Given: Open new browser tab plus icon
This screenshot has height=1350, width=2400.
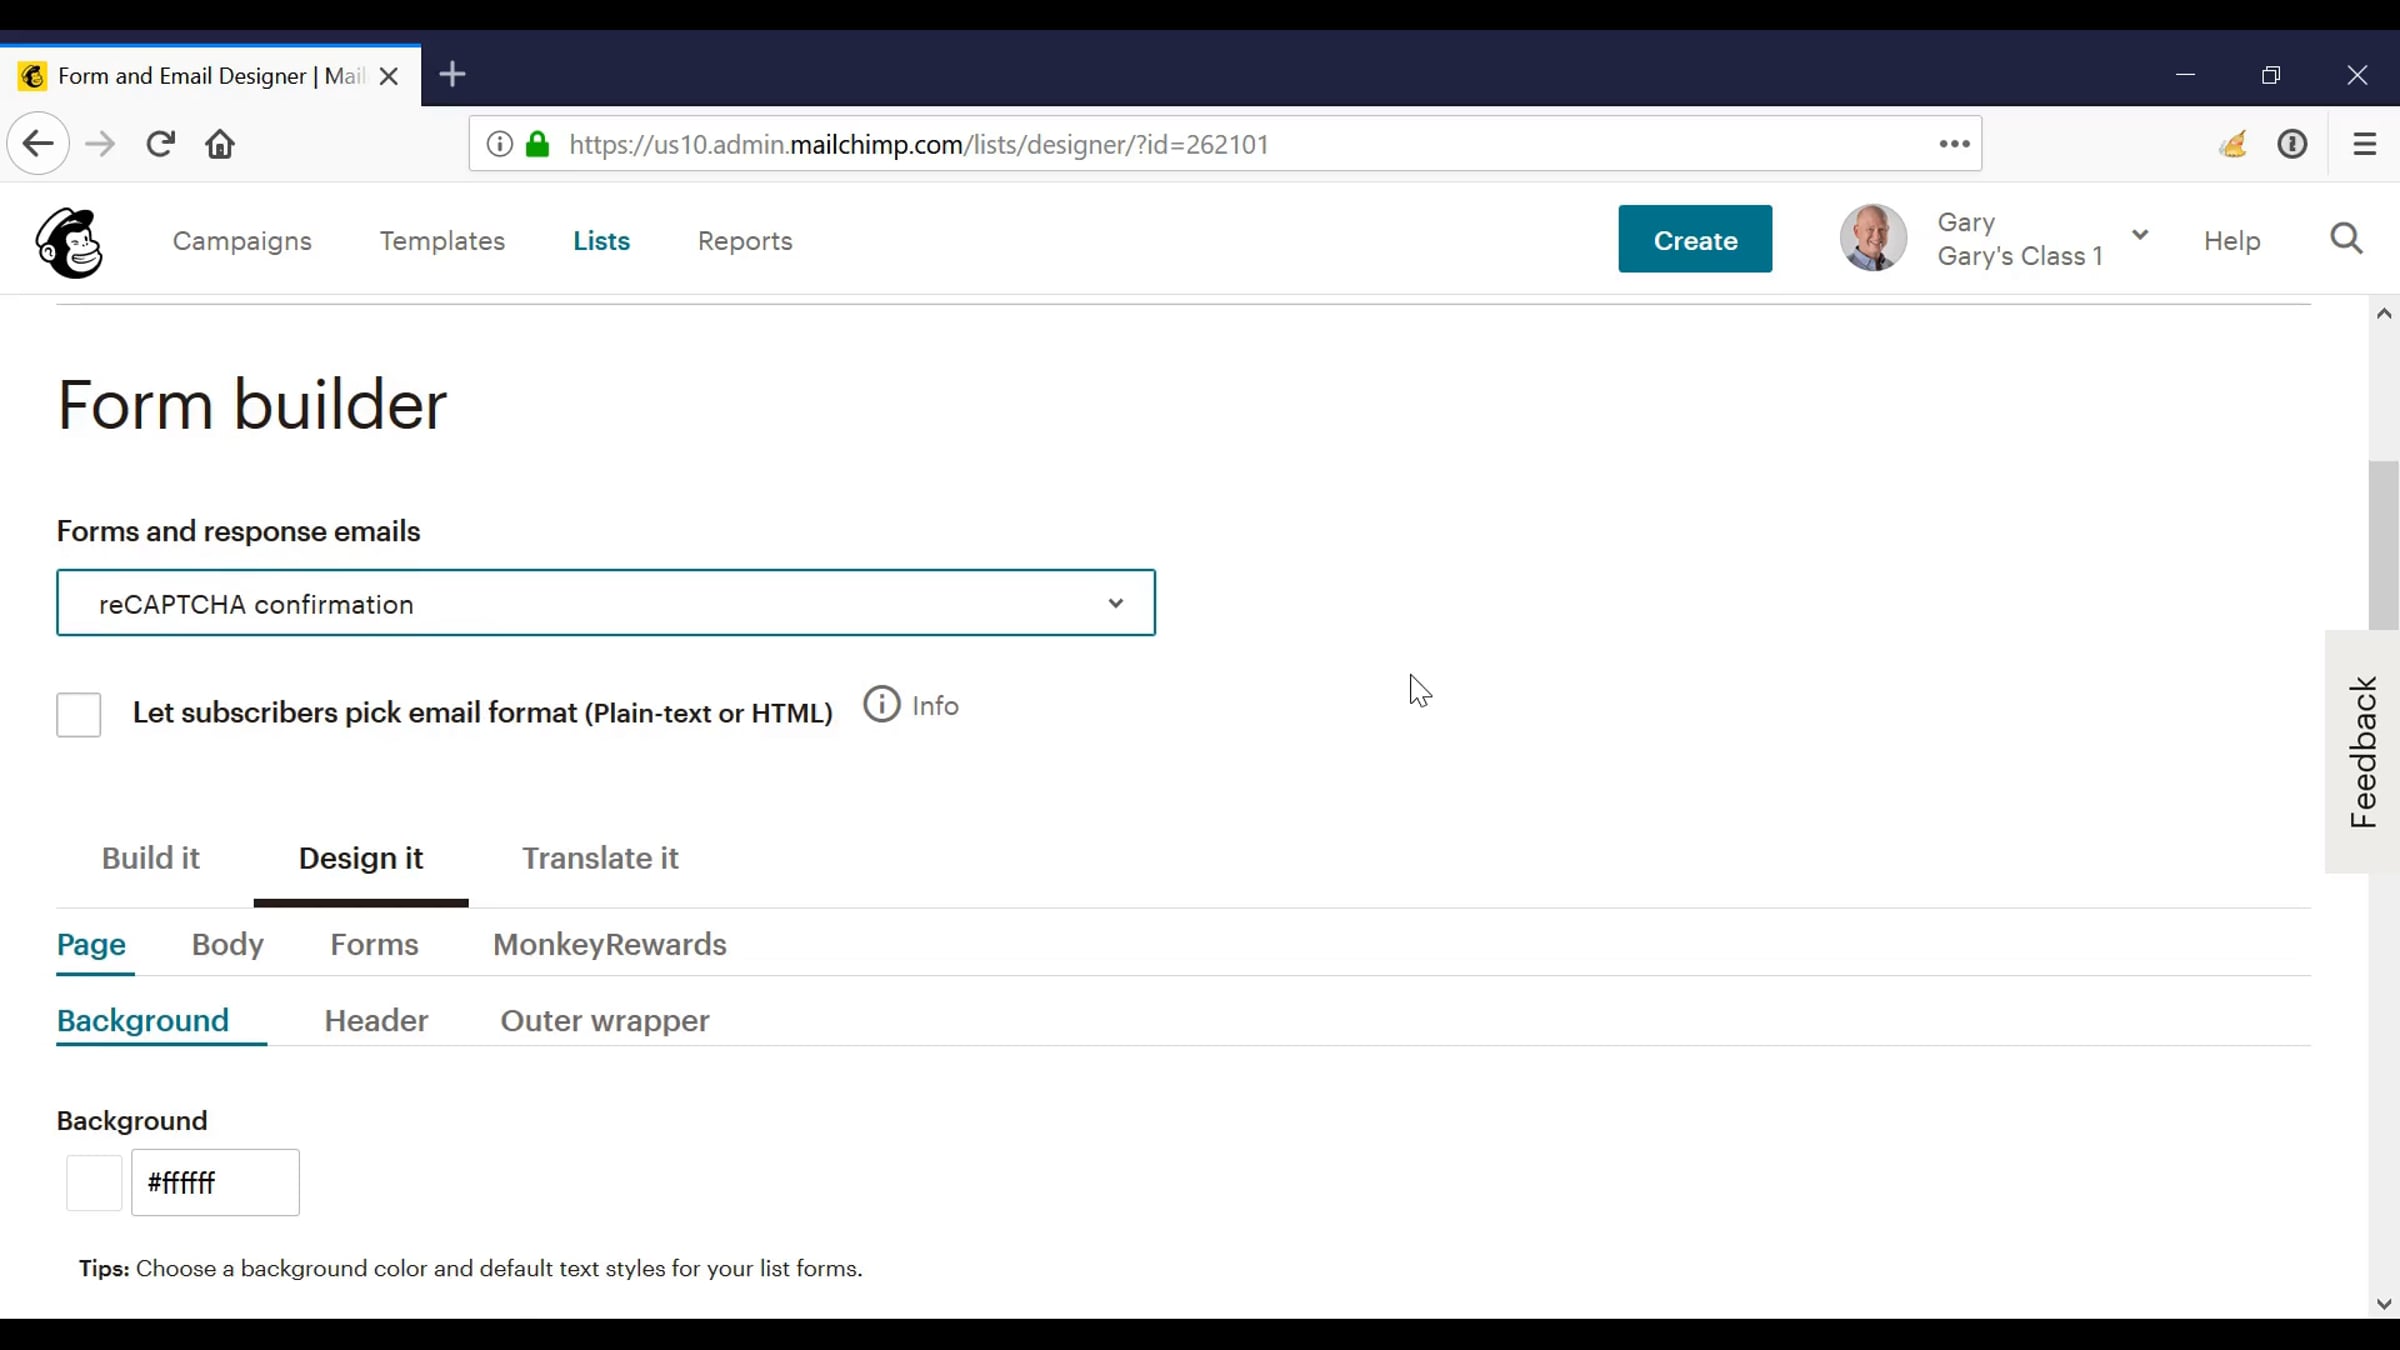Looking at the screenshot, I should pyautogui.click(x=452, y=75).
